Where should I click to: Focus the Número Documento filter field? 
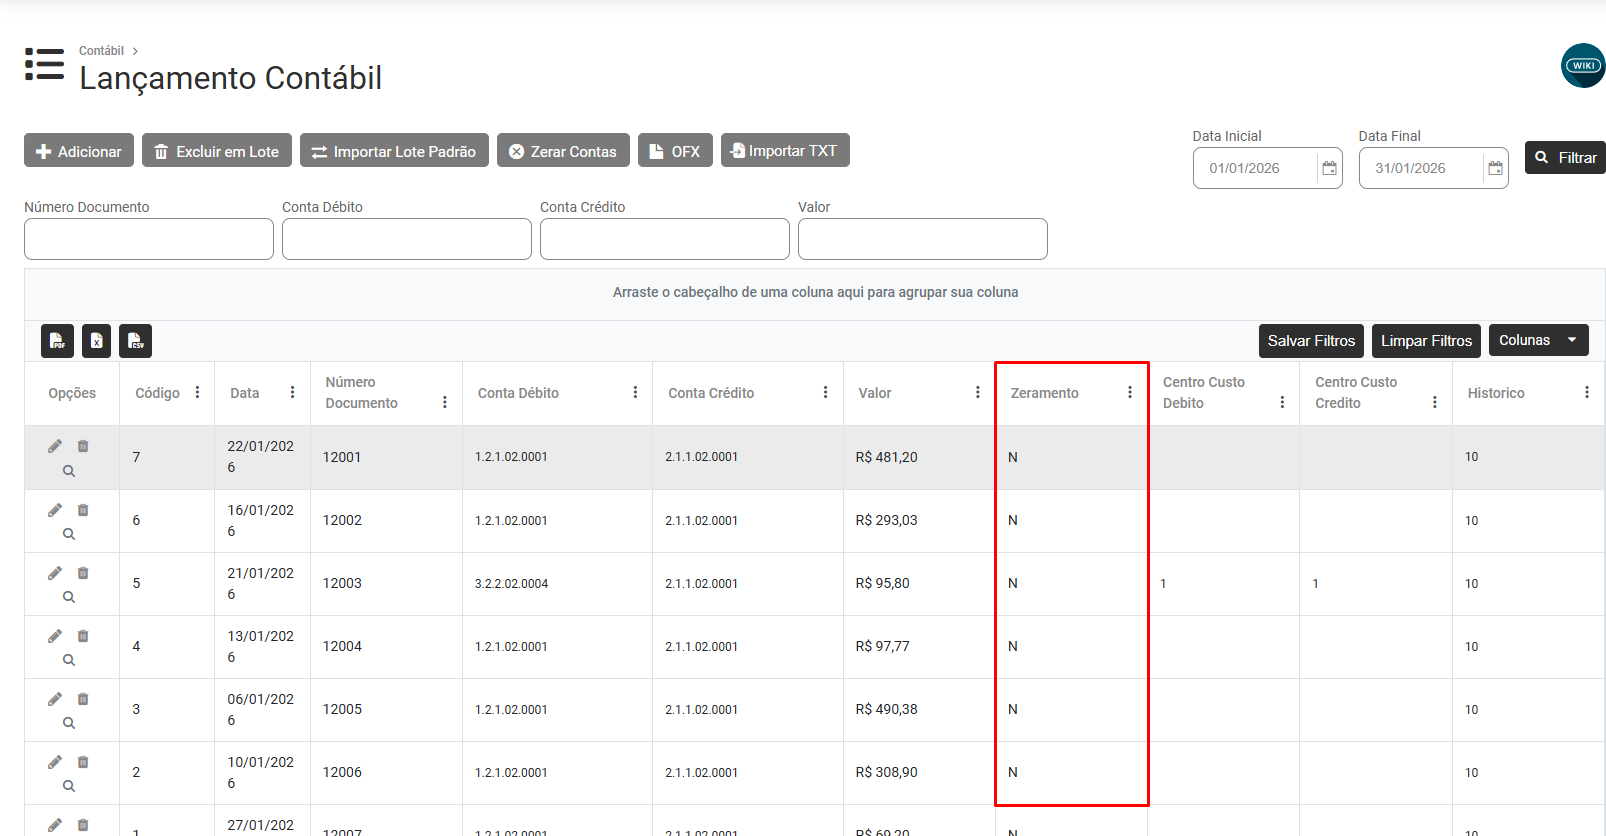click(x=149, y=239)
